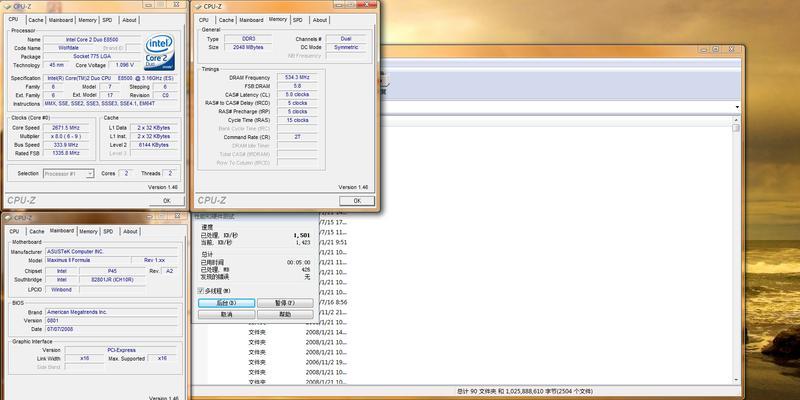Click the Package value Socket 775 LGA
Image resolution: width=800 pixels, height=400 pixels.
[x=91, y=57]
